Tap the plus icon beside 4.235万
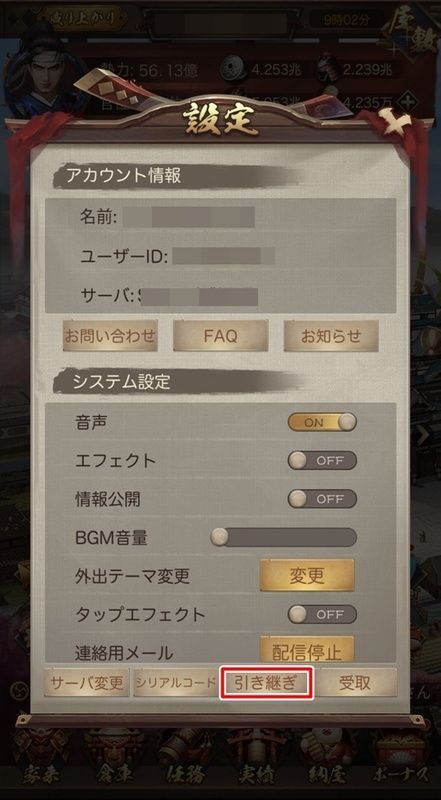441x800 pixels. point(407,101)
